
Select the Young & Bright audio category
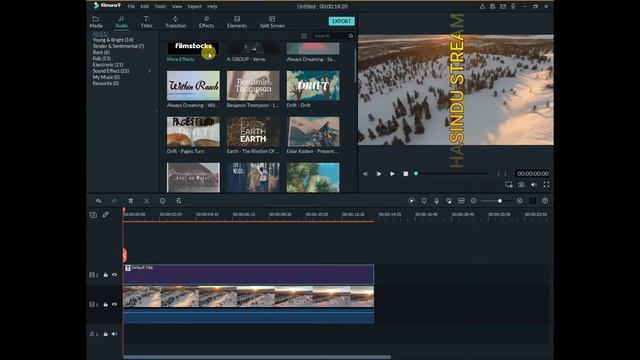click(113, 40)
